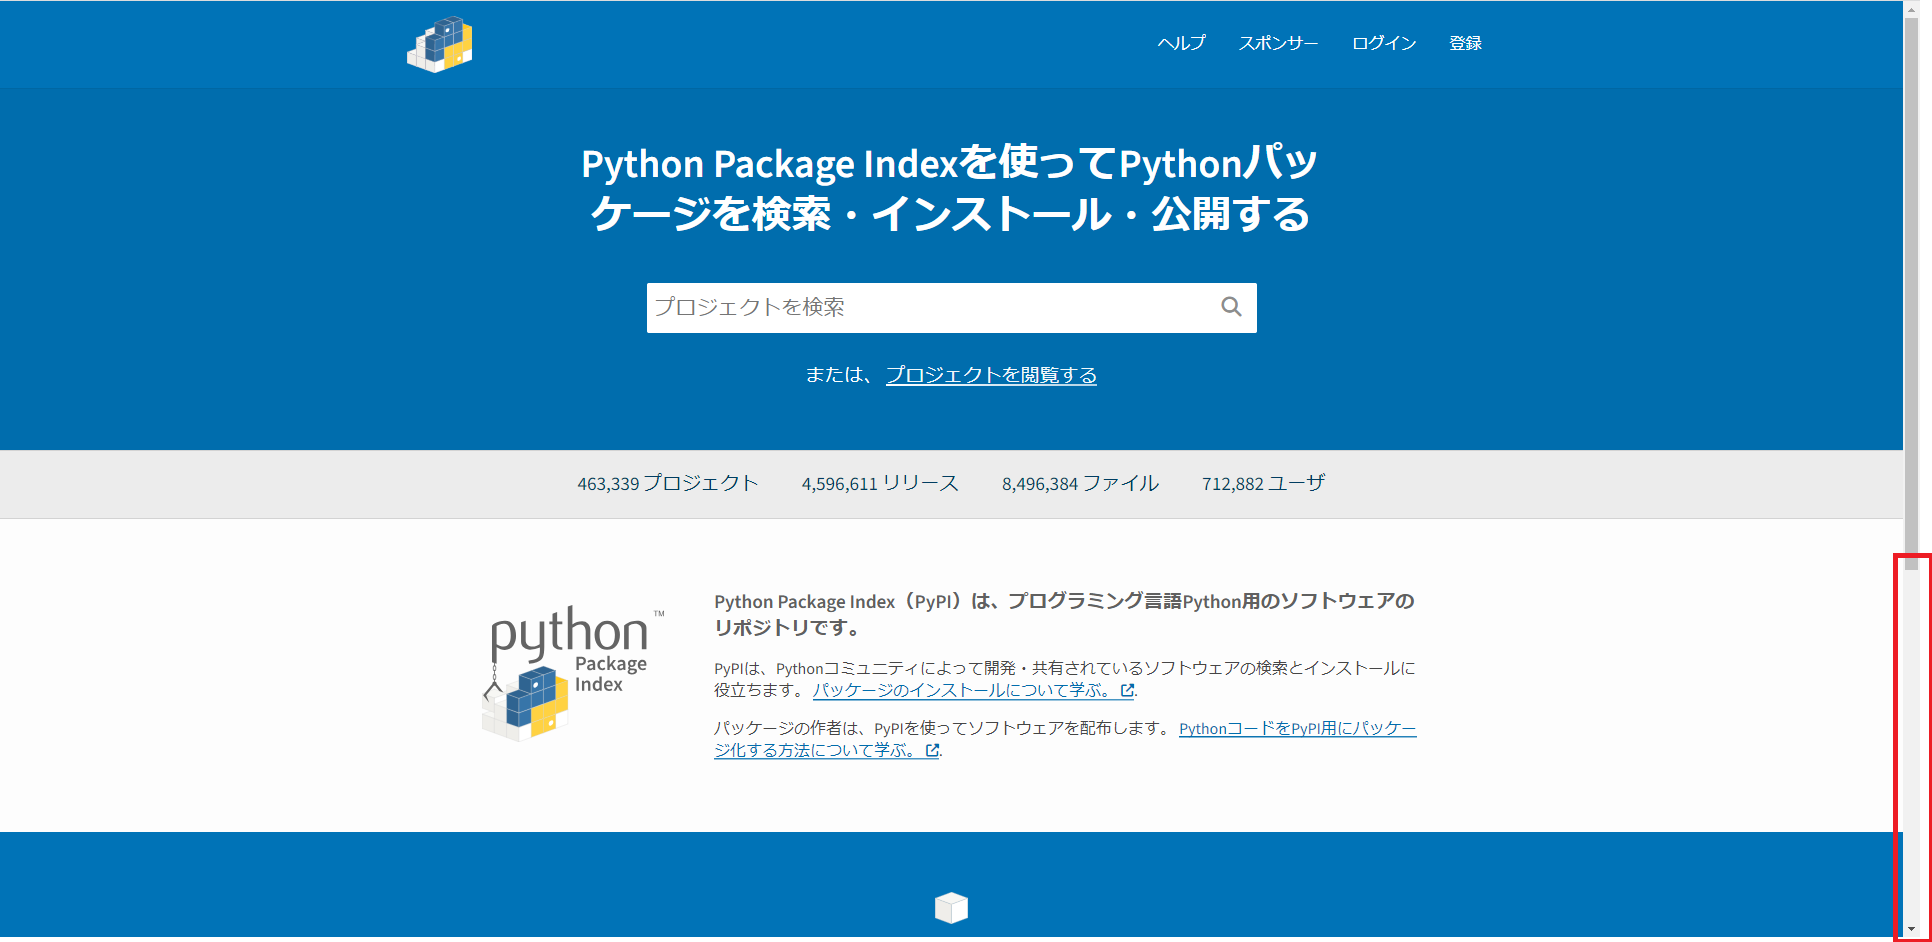Click the 463,339 プロジェクト statistic
Image resolution: width=1932 pixels, height=942 pixels.
[668, 483]
